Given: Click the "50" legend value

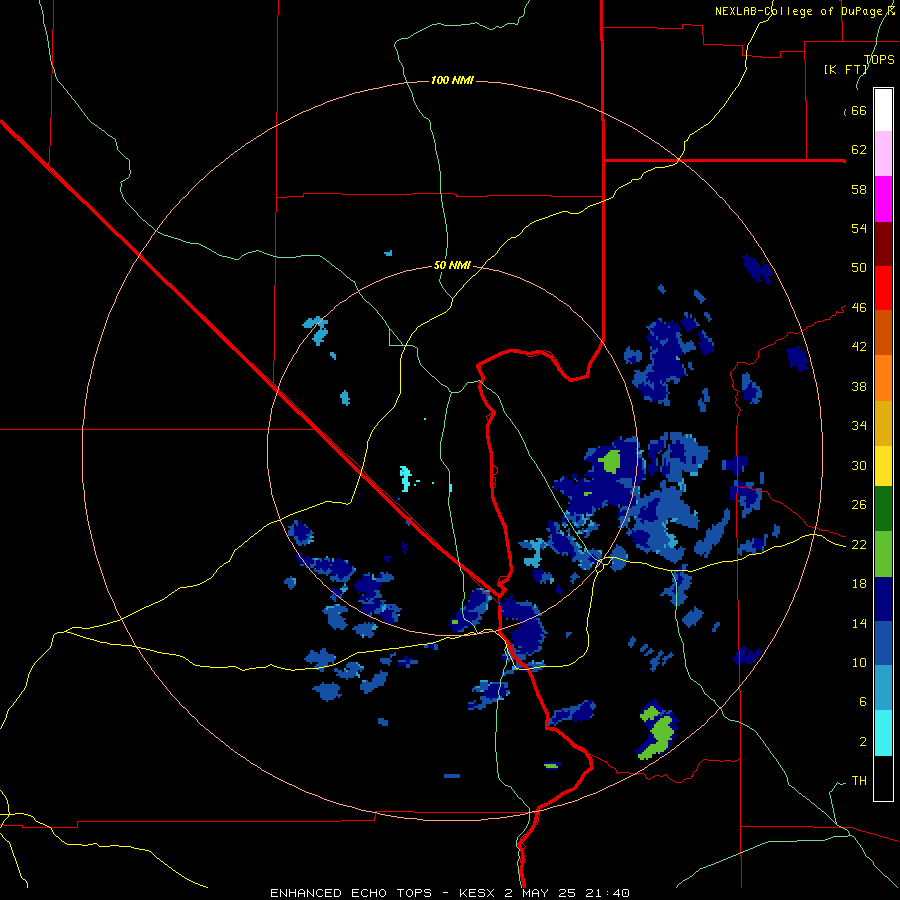Looking at the screenshot, I should [859, 267].
